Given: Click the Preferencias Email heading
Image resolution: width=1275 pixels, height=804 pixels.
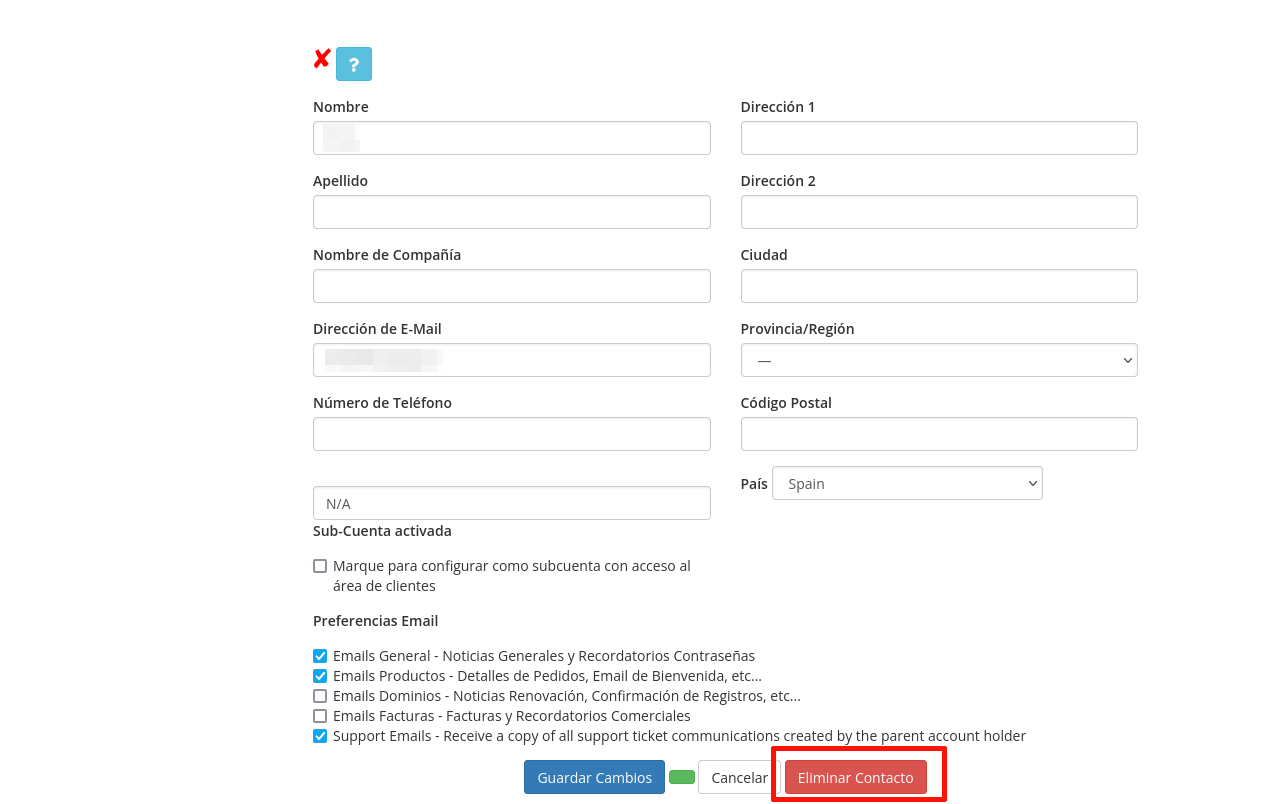Looking at the screenshot, I should (x=375, y=621).
